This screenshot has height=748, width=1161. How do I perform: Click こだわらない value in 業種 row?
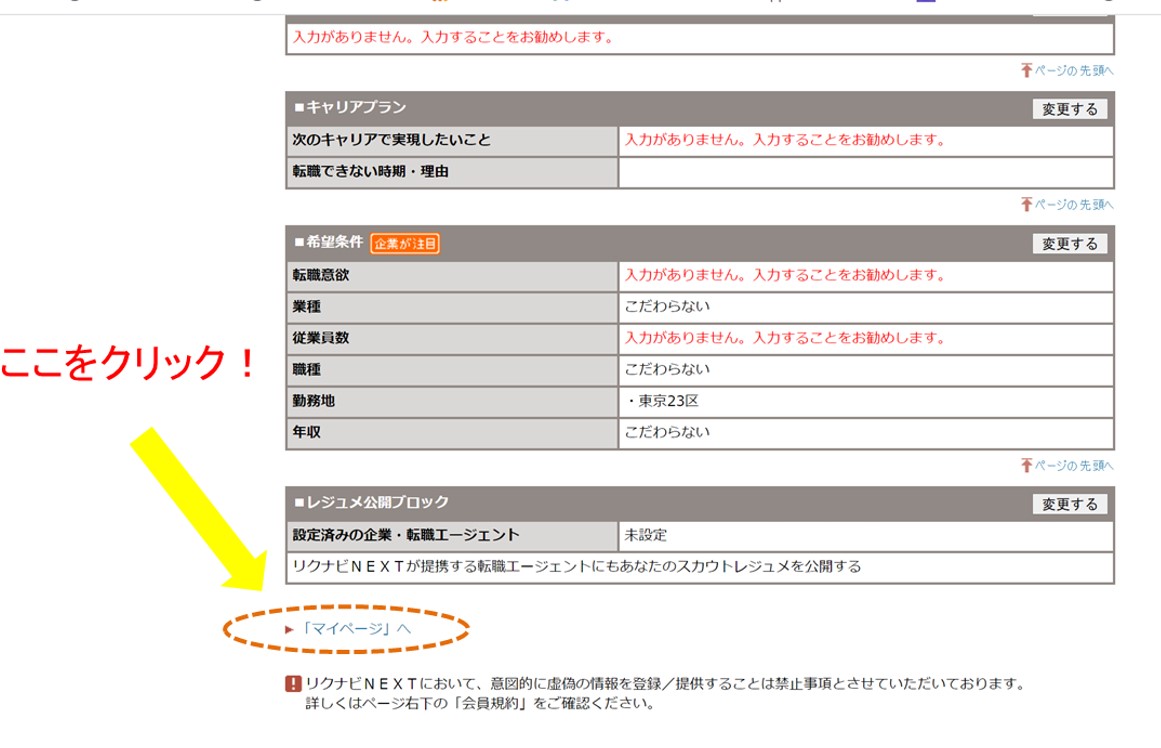667,307
